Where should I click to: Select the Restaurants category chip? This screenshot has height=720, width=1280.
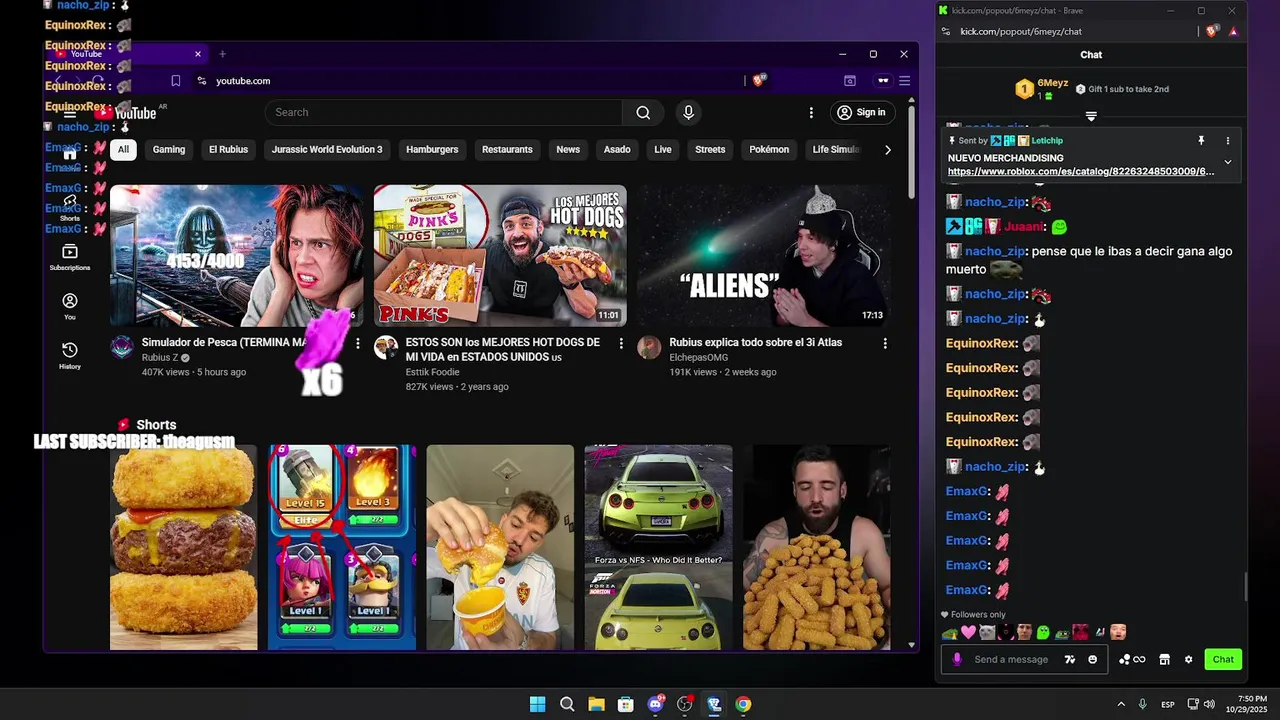(507, 149)
